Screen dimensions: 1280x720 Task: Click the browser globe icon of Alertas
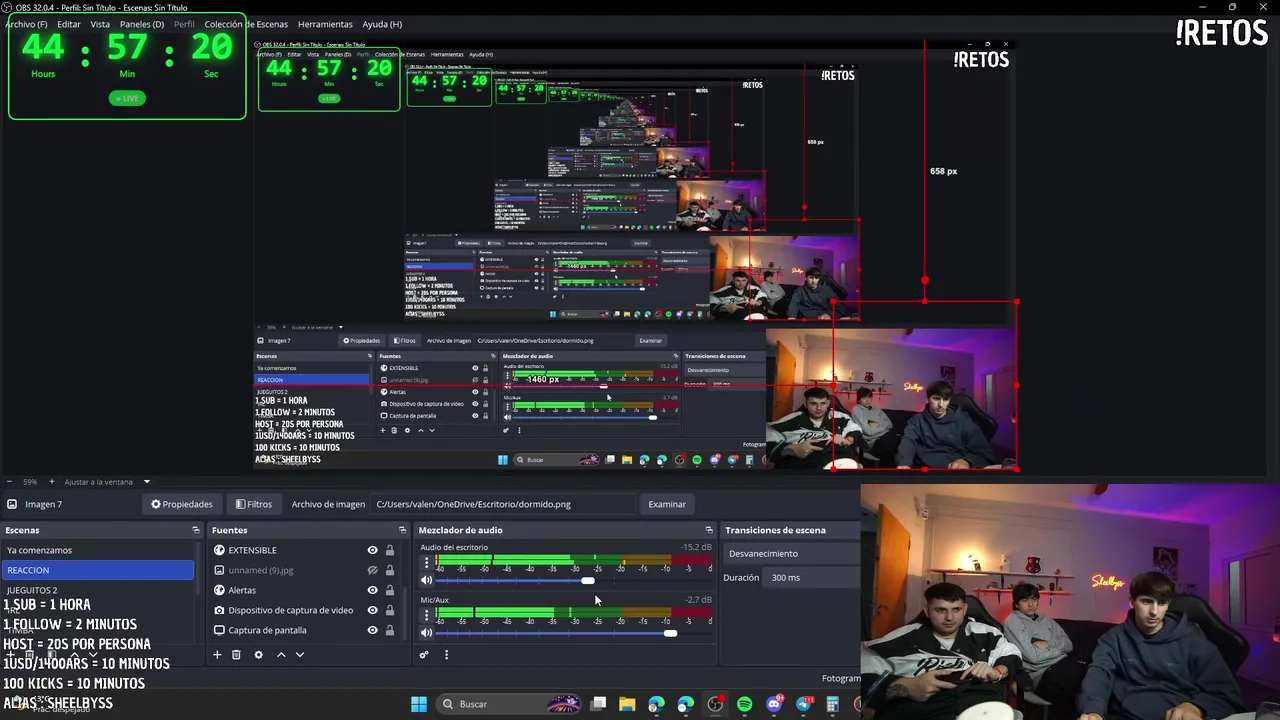tap(219, 590)
